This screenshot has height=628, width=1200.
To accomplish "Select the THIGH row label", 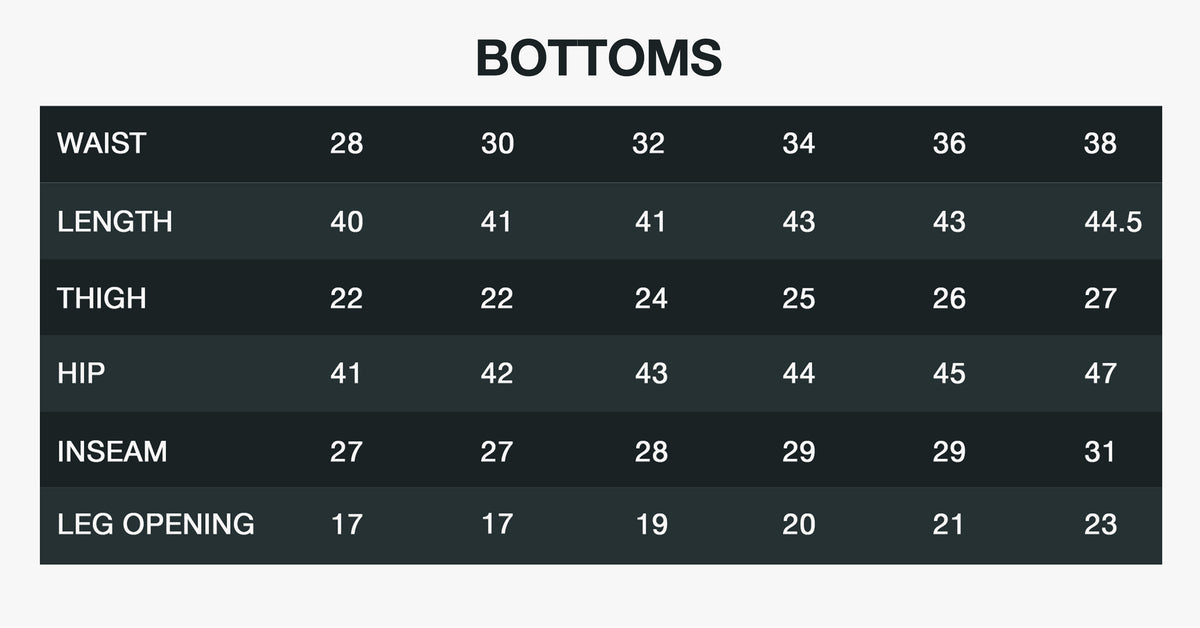I will click(x=101, y=298).
